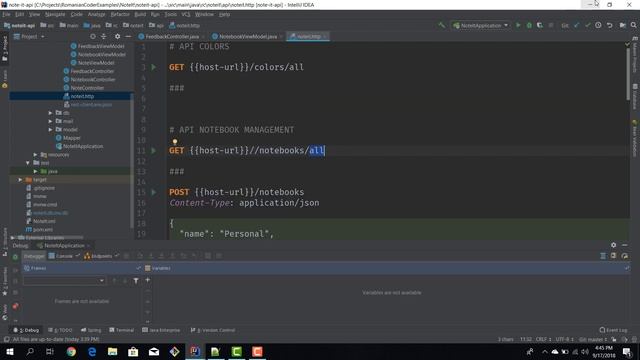Open the VCS menu
The image size is (640, 360).
[x=186, y=14]
